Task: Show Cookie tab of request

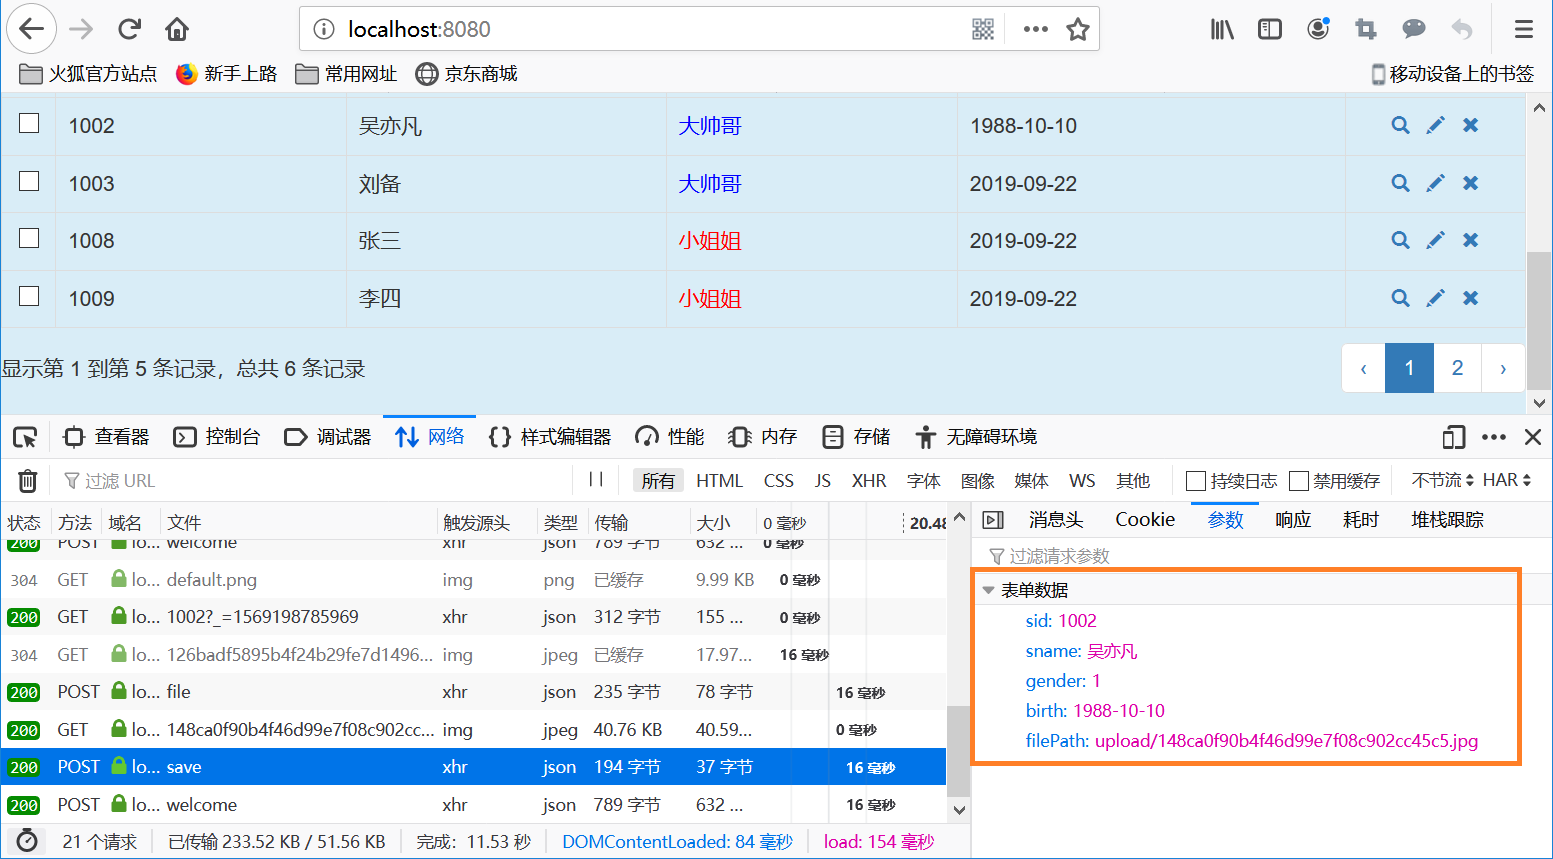Action: tap(1145, 520)
